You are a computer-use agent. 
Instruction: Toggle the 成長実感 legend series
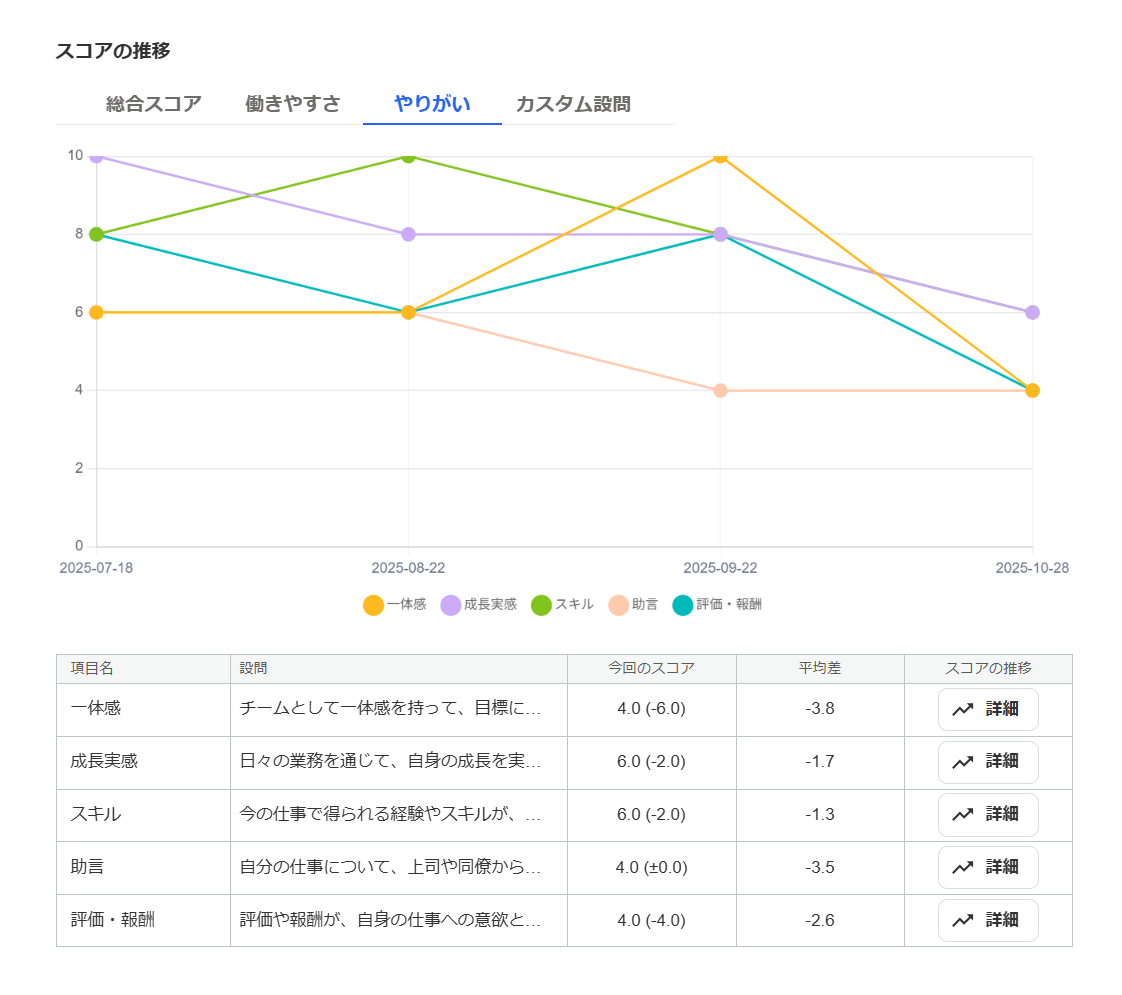coord(479,604)
